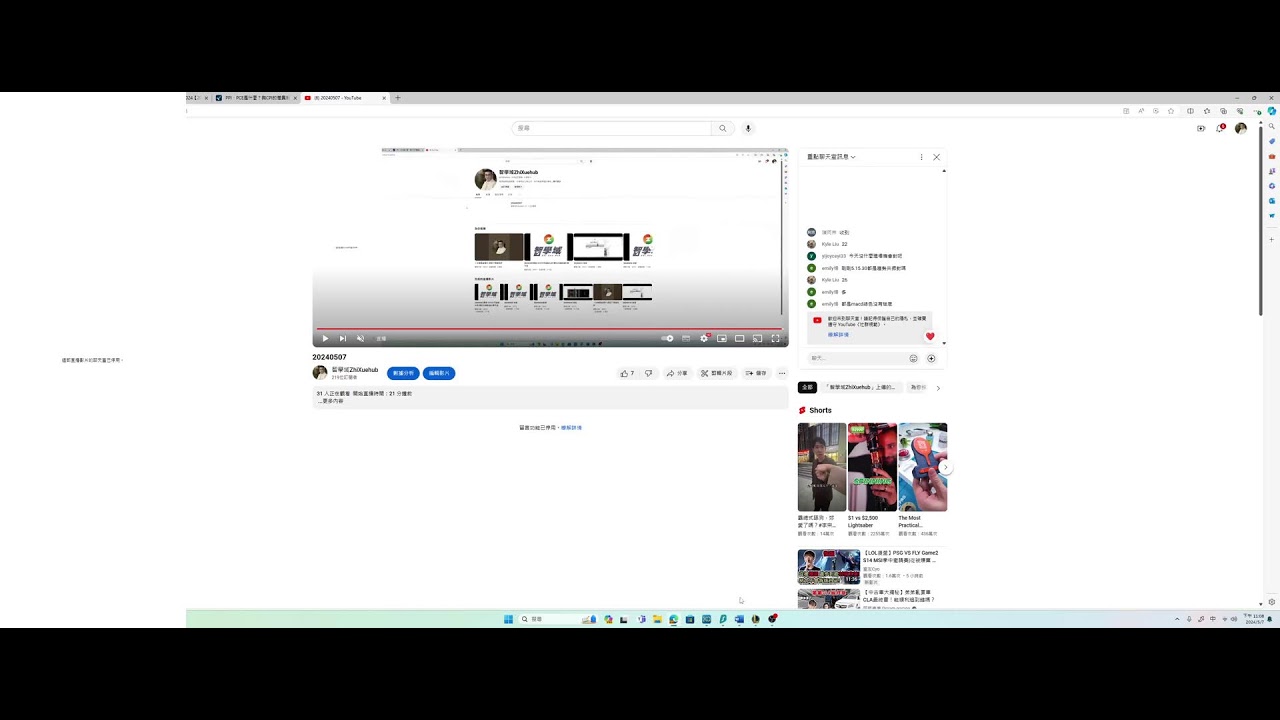Open video player settings gear
This screenshot has width=1280, height=720.
704,339
